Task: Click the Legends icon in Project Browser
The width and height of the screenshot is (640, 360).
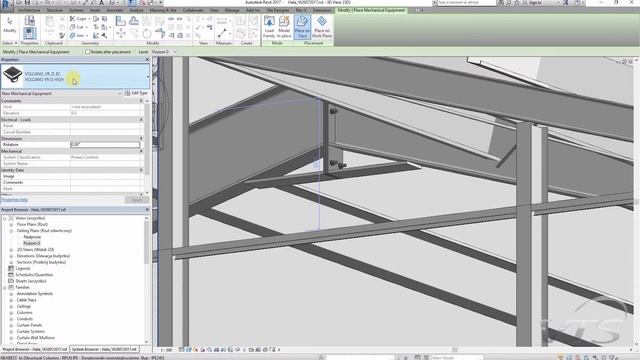Action: click(11, 269)
